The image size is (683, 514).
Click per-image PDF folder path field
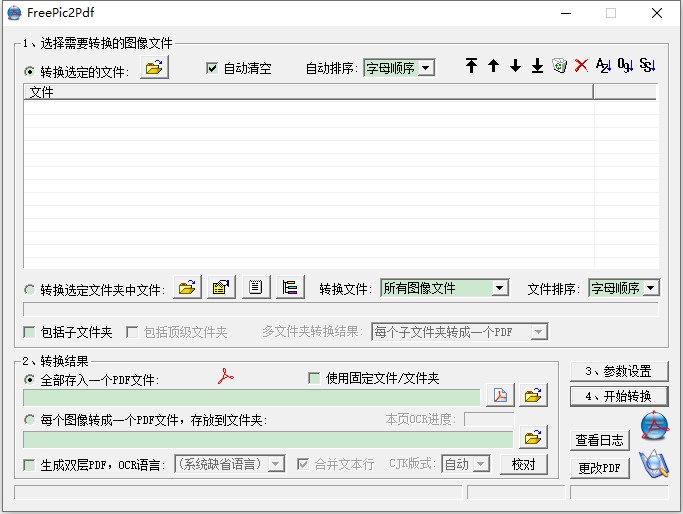click(268, 440)
